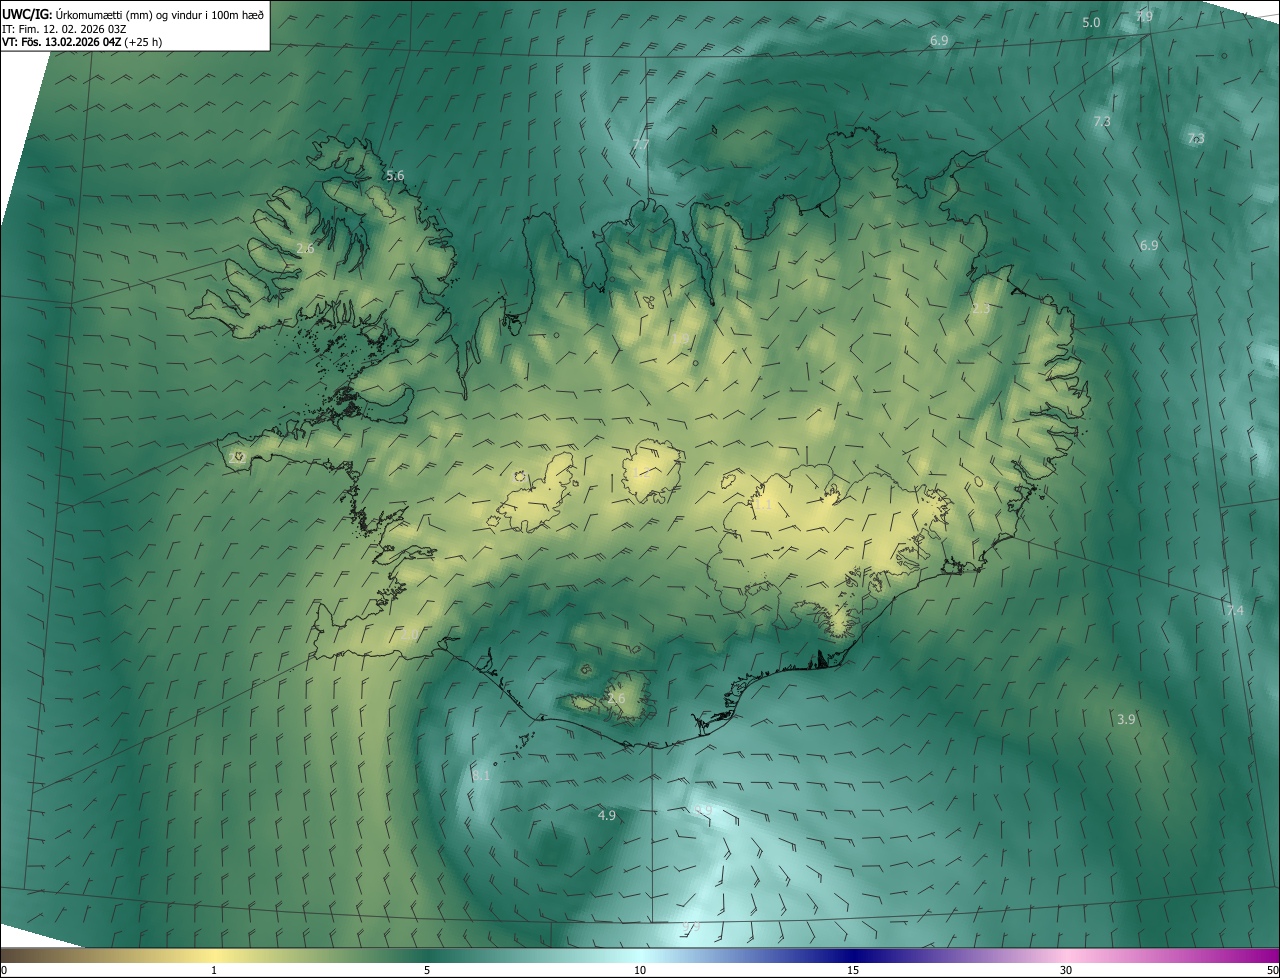Click the 5.0 value label on the map
This screenshot has width=1280, height=978.
(1091, 22)
